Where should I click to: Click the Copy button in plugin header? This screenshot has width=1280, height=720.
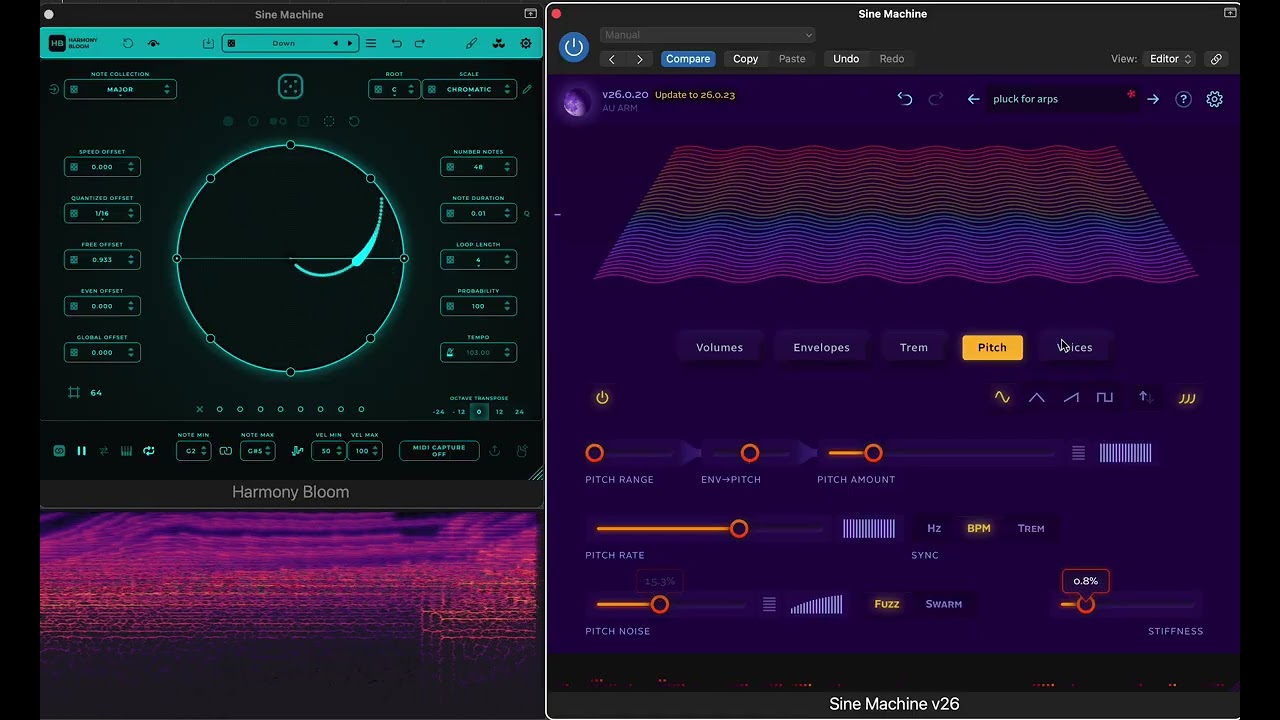pos(745,59)
